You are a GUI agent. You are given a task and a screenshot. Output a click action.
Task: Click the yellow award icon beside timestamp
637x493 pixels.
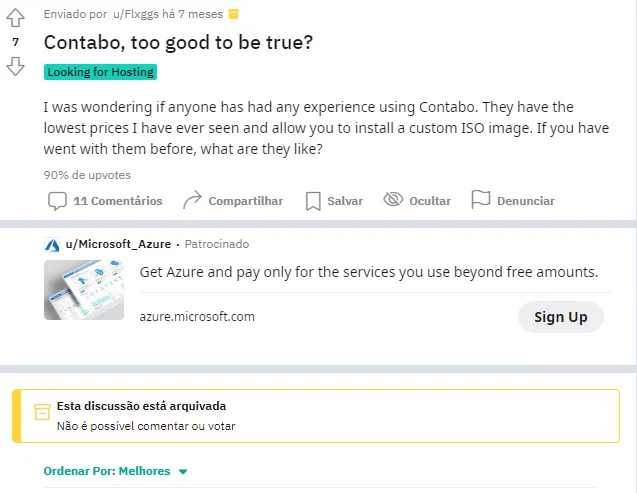coord(233,14)
